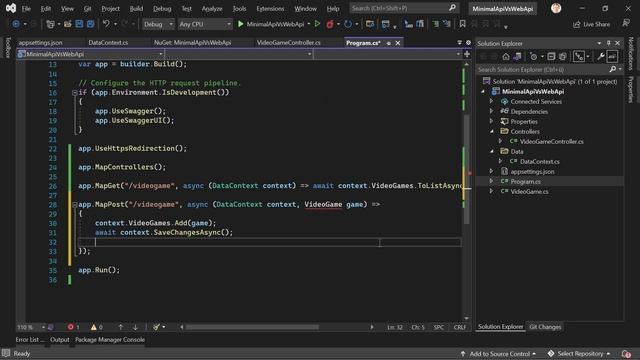
Task: Switch to the VideoGameController.cs tab
Action: coord(289,42)
